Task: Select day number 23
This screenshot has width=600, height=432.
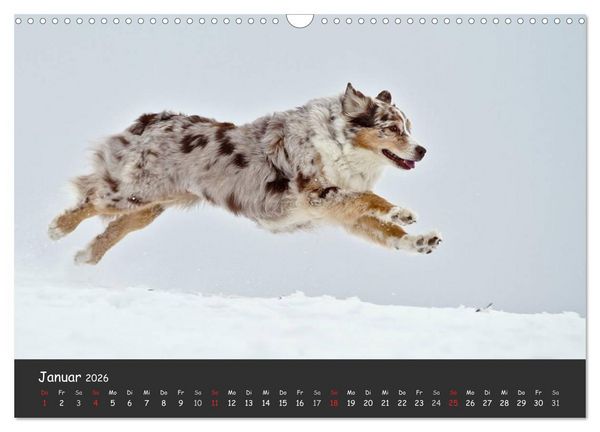Action: pyautogui.click(x=419, y=403)
